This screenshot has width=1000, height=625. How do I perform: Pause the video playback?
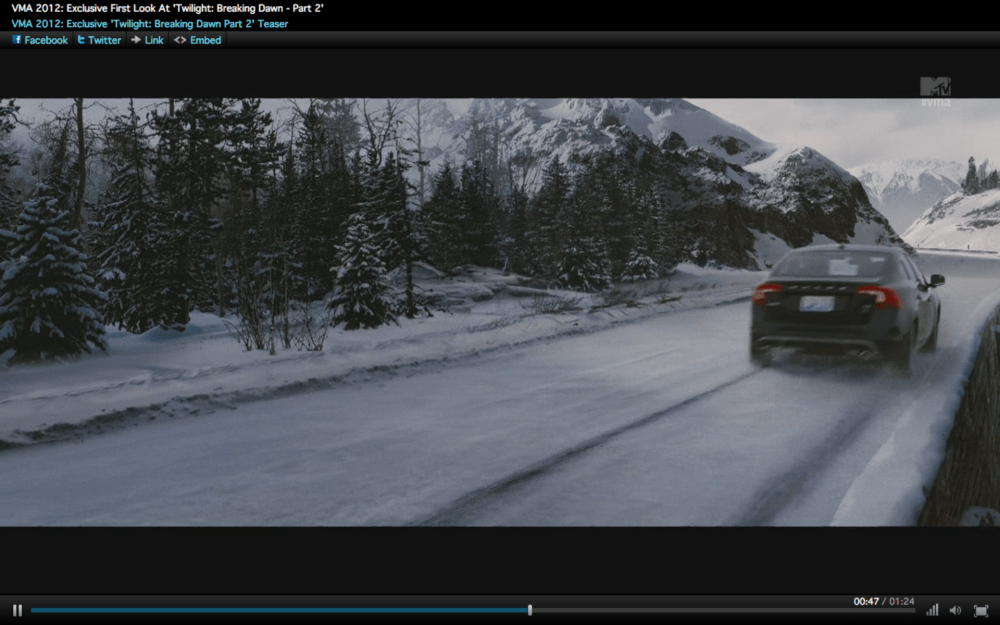pos(17,610)
